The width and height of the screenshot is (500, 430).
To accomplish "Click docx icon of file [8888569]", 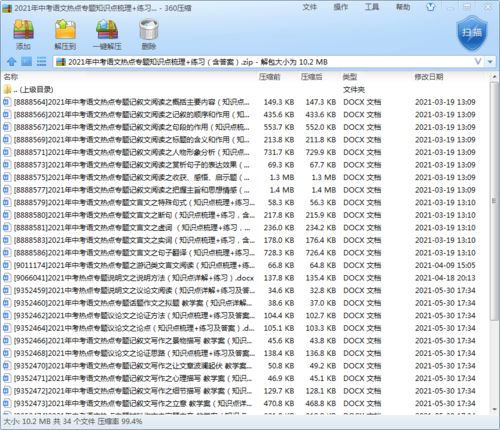I will [6, 140].
